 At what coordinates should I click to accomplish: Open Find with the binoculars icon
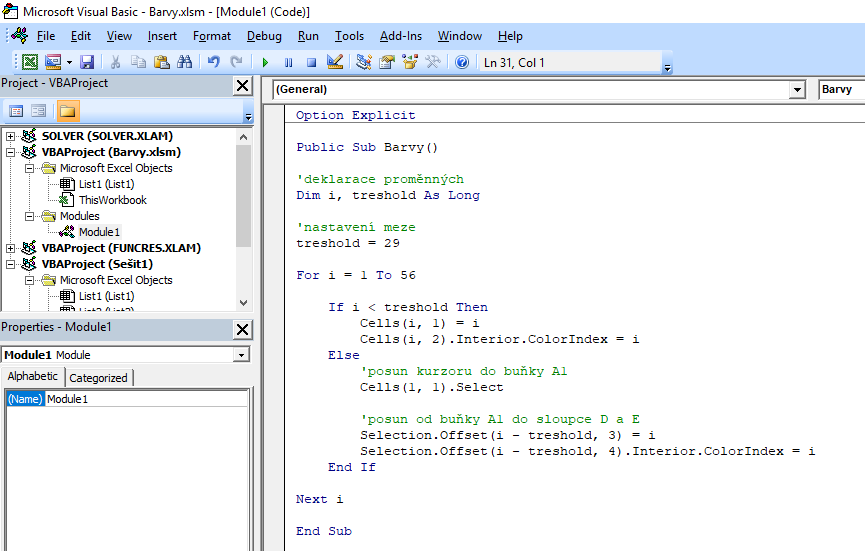coord(185,62)
